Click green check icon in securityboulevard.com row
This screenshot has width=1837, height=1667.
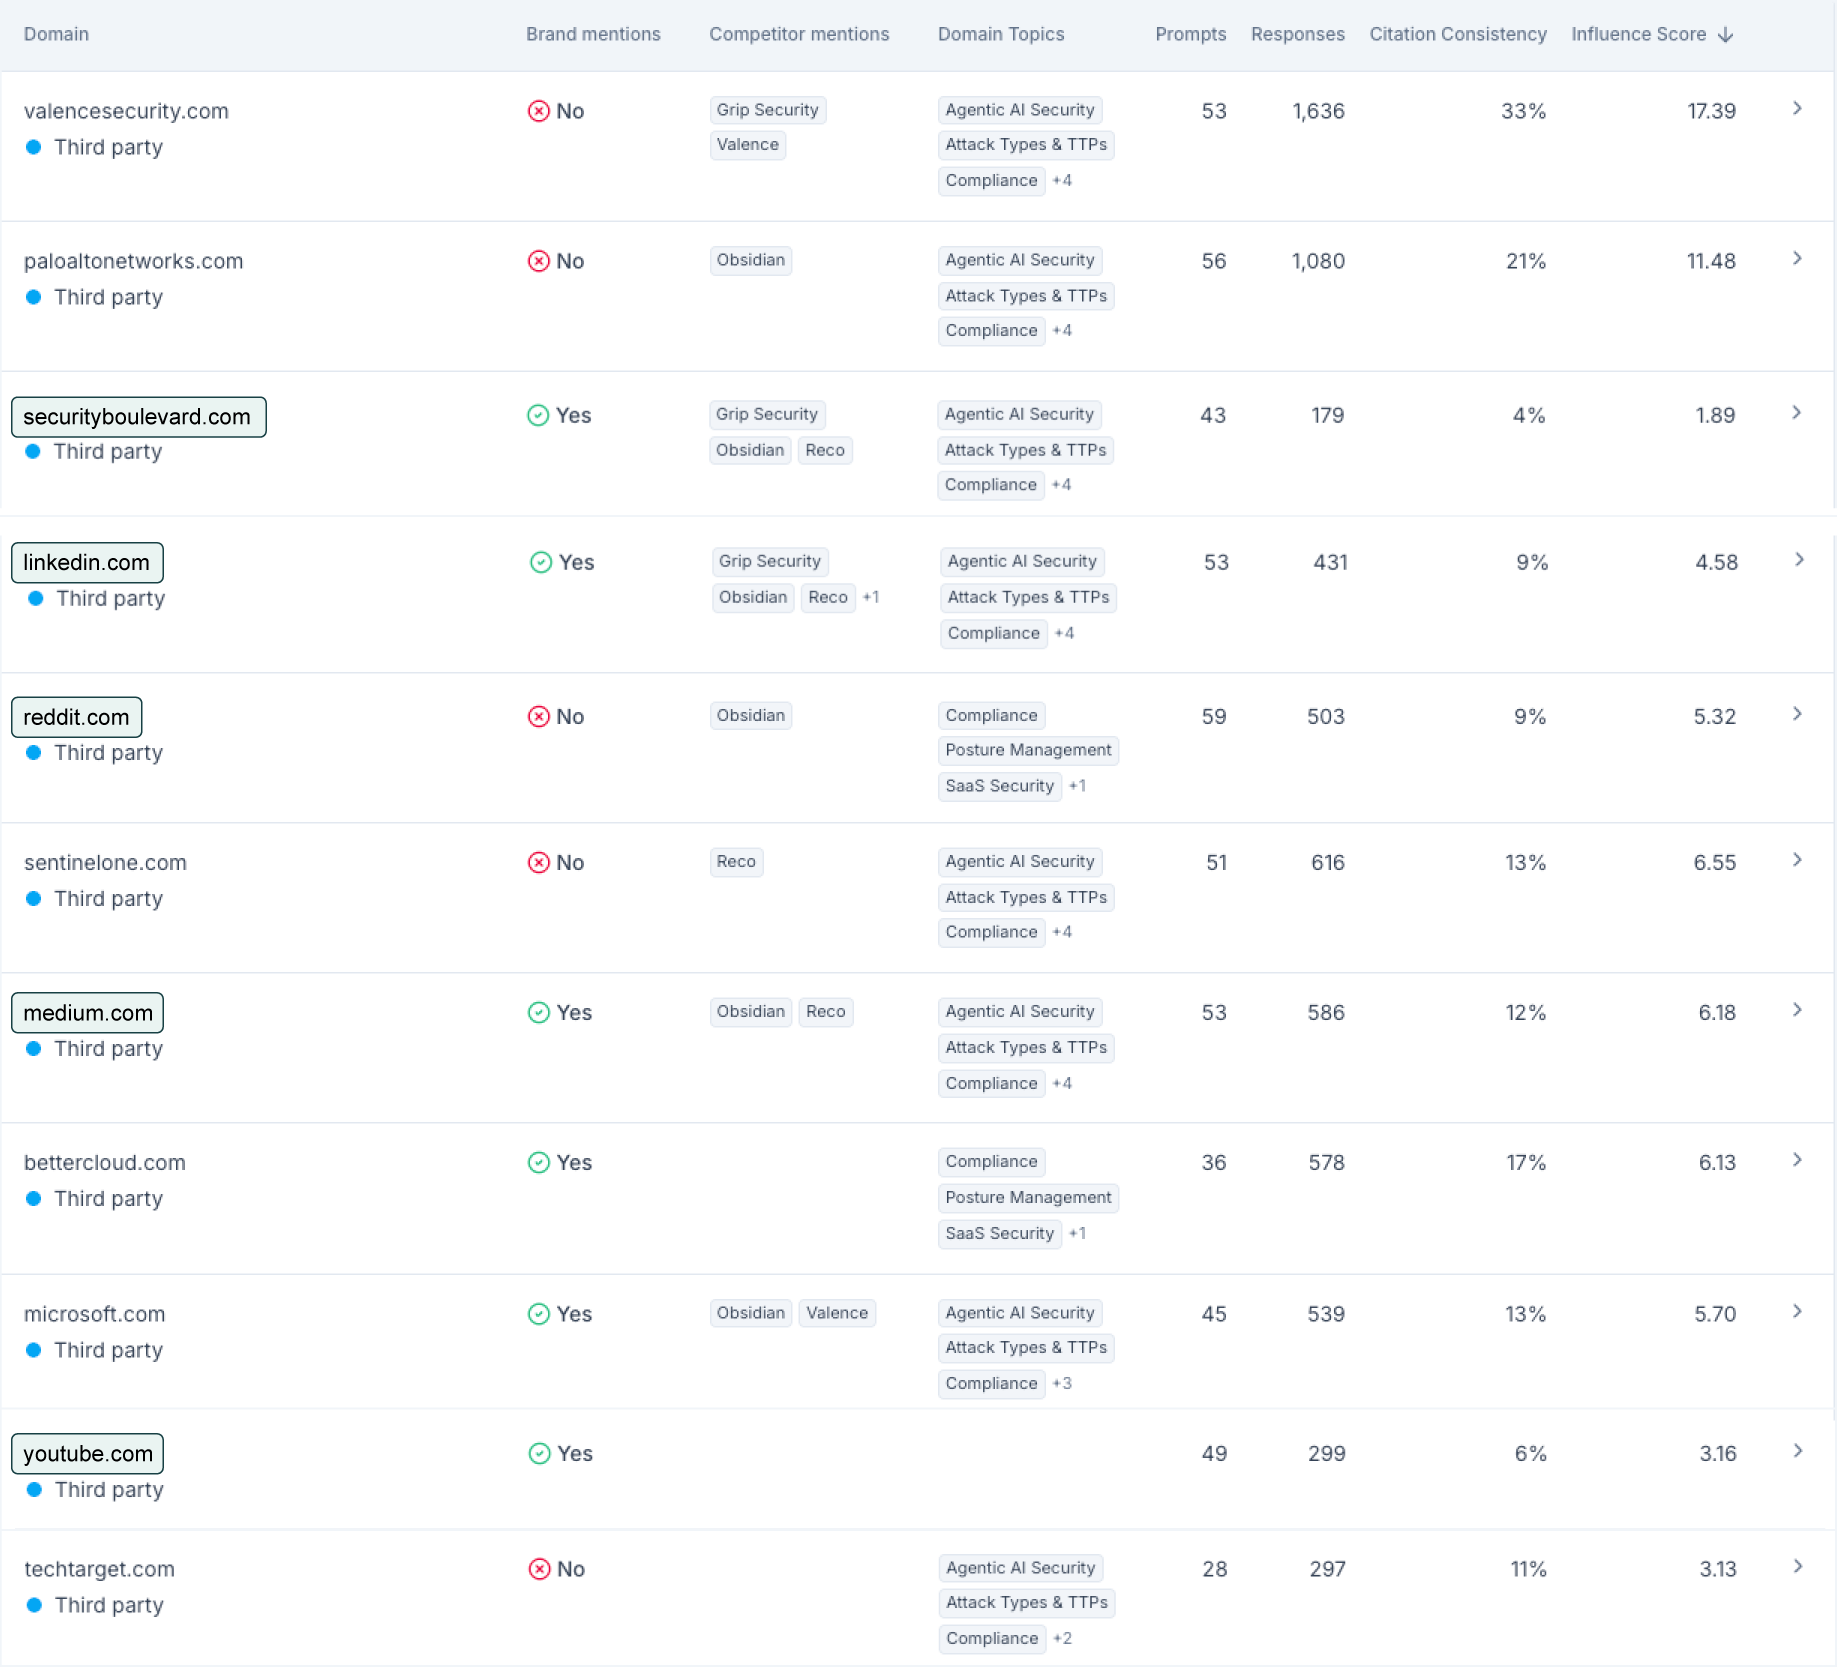(538, 415)
